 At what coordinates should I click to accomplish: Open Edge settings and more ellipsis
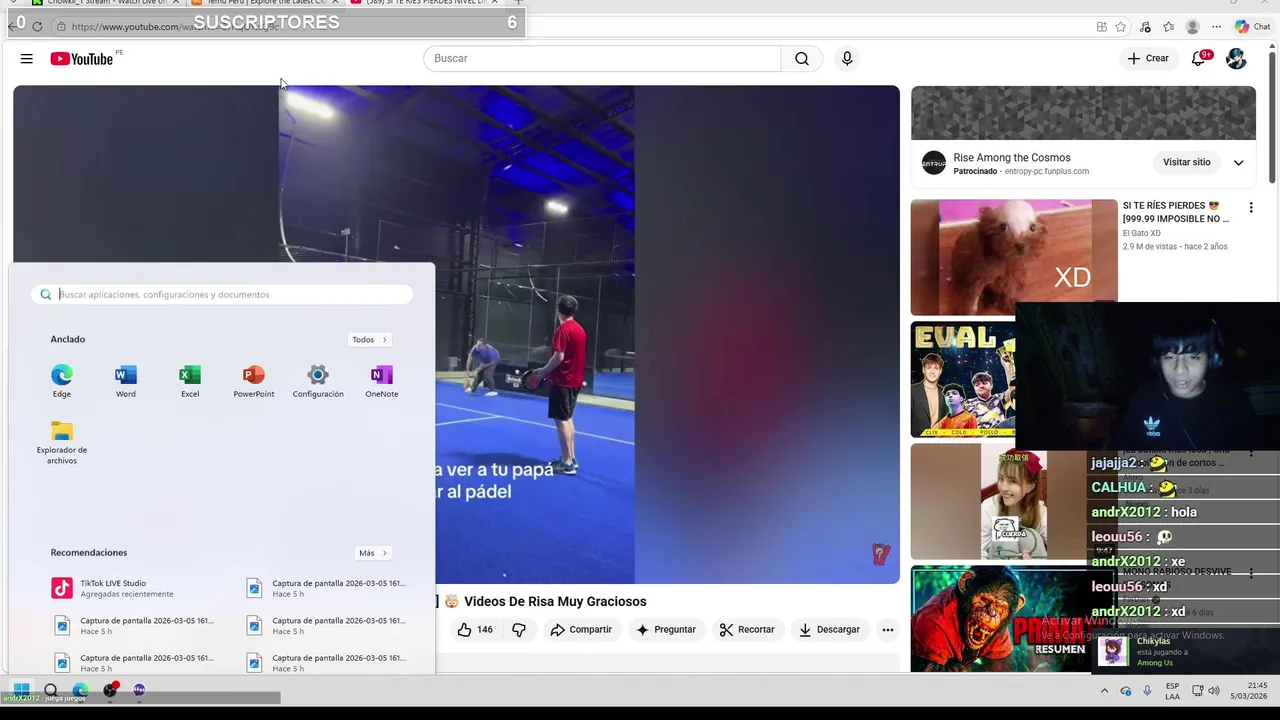(1216, 27)
